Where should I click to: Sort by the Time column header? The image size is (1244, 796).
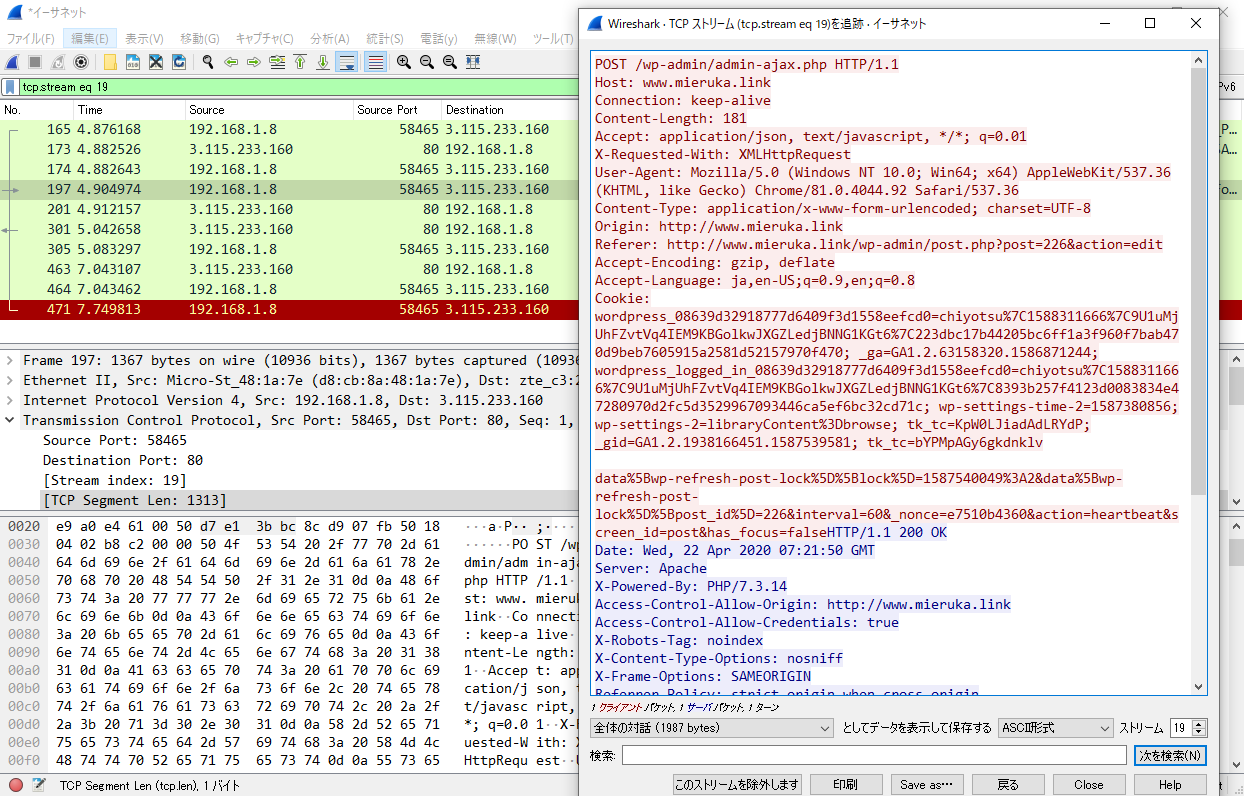point(129,109)
